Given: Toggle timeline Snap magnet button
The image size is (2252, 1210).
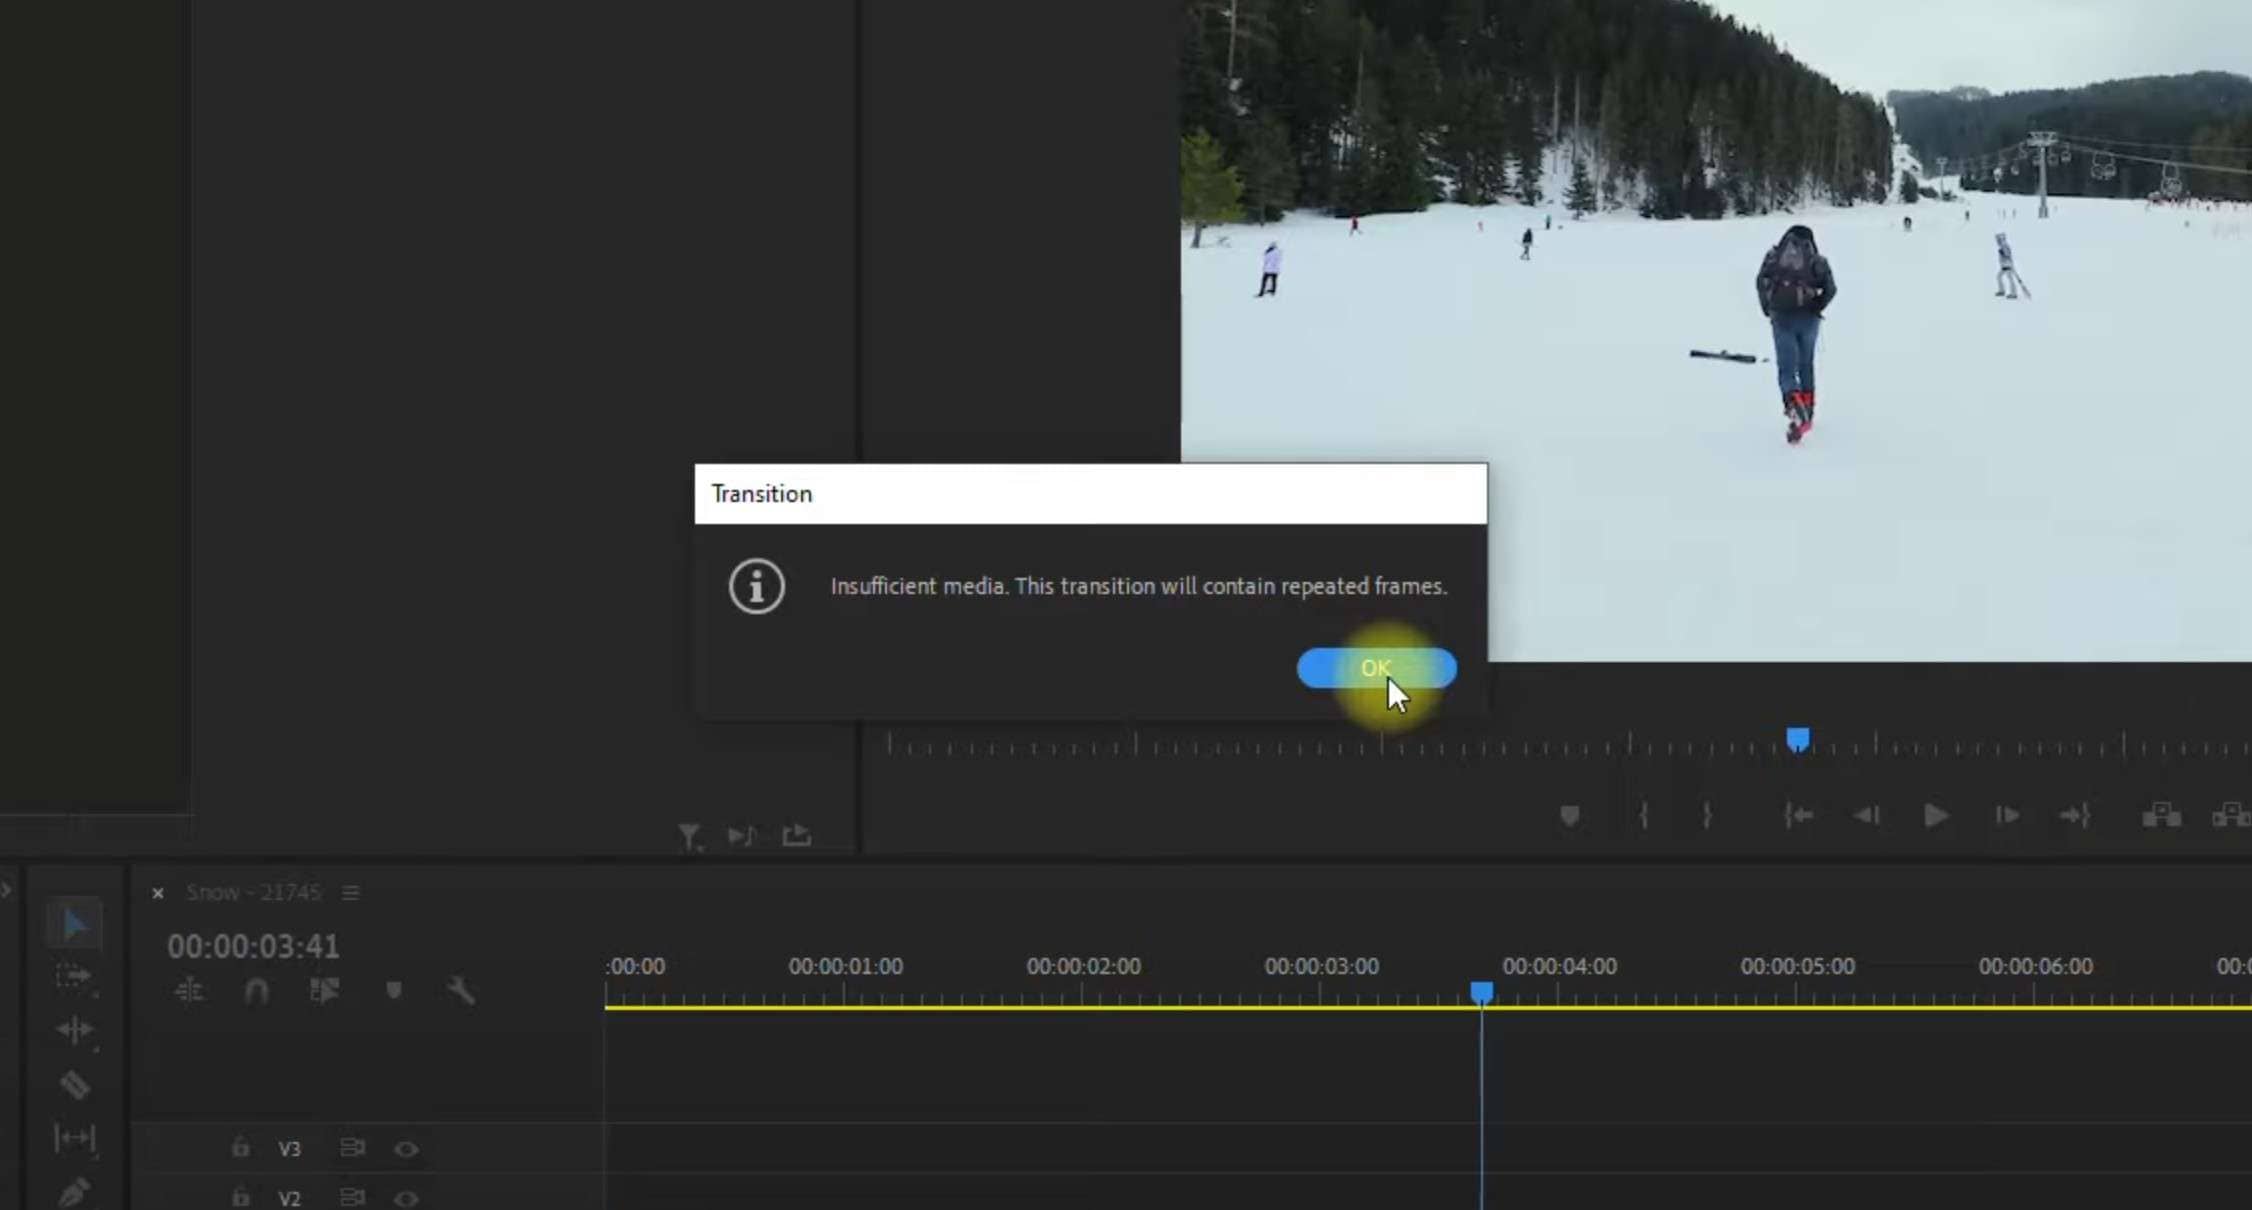Looking at the screenshot, I should (256, 991).
